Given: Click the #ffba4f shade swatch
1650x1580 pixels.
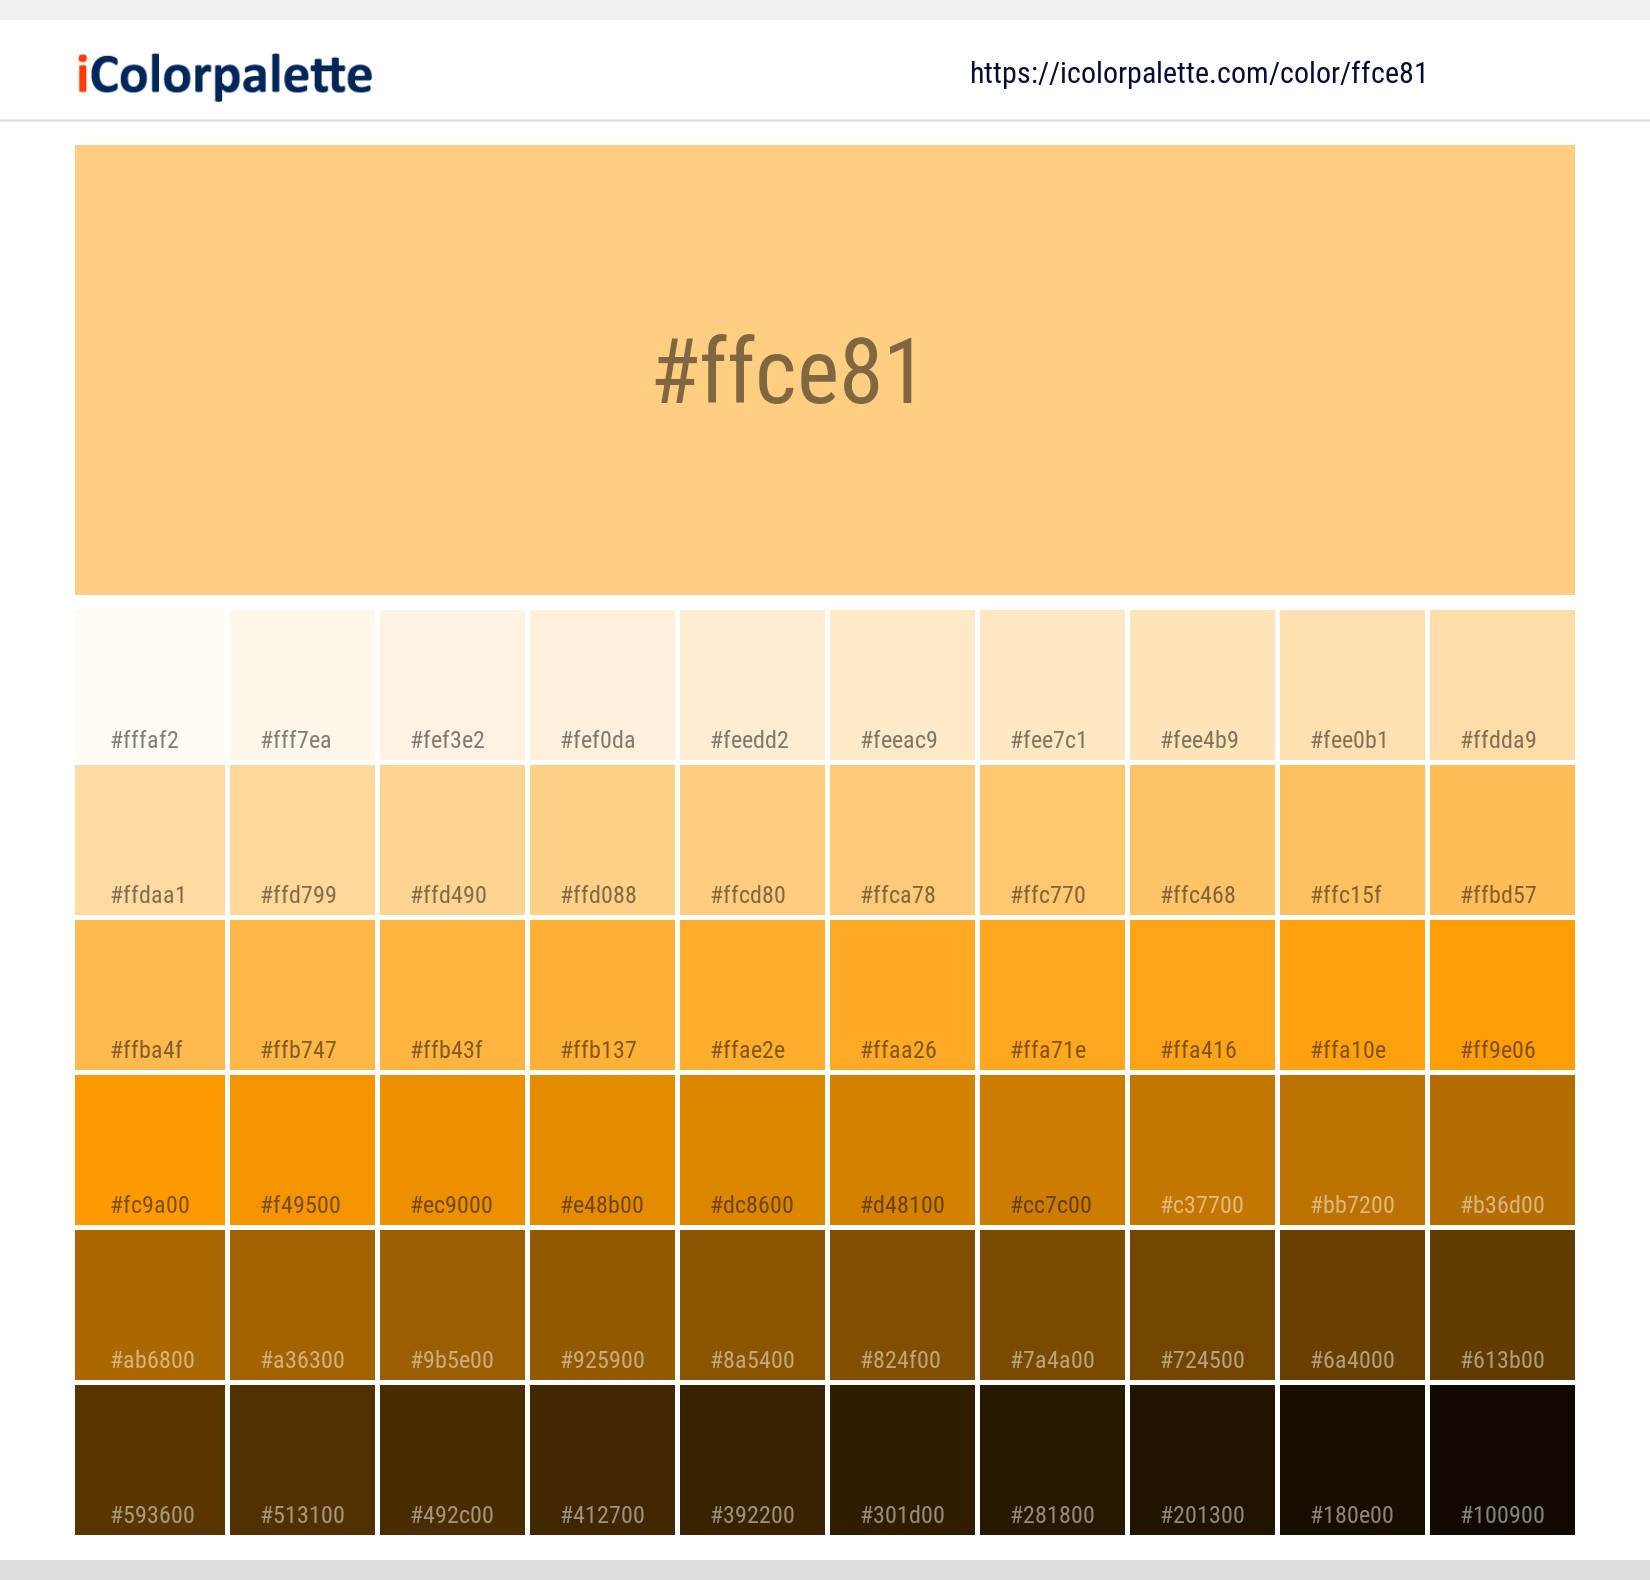Looking at the screenshot, I should pyautogui.click(x=150, y=995).
